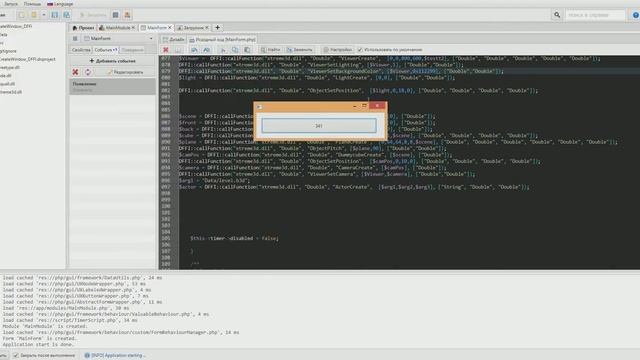Click the Заменить replace button
Screen dimensions: 640x360
pyautogui.click(x=300, y=50)
